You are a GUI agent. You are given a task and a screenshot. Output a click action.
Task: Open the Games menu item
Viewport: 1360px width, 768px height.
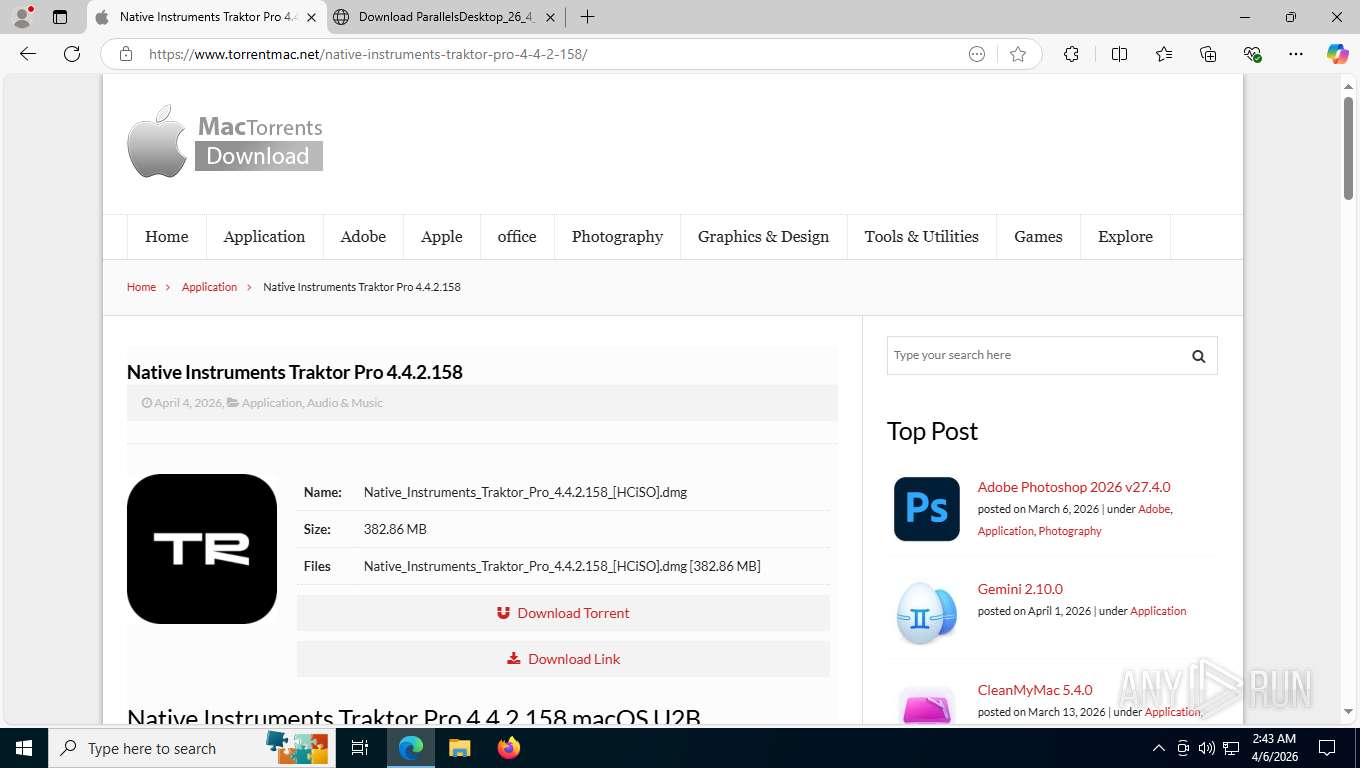(1038, 237)
